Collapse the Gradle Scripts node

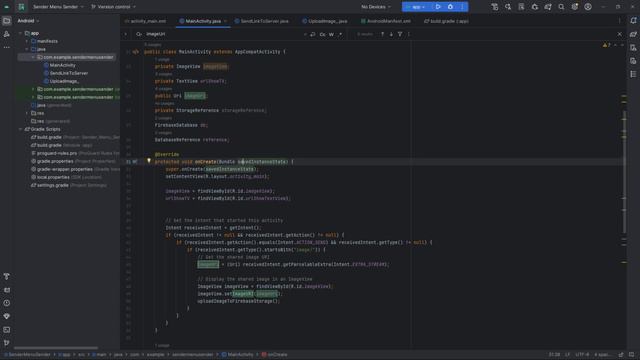click(x=20, y=129)
